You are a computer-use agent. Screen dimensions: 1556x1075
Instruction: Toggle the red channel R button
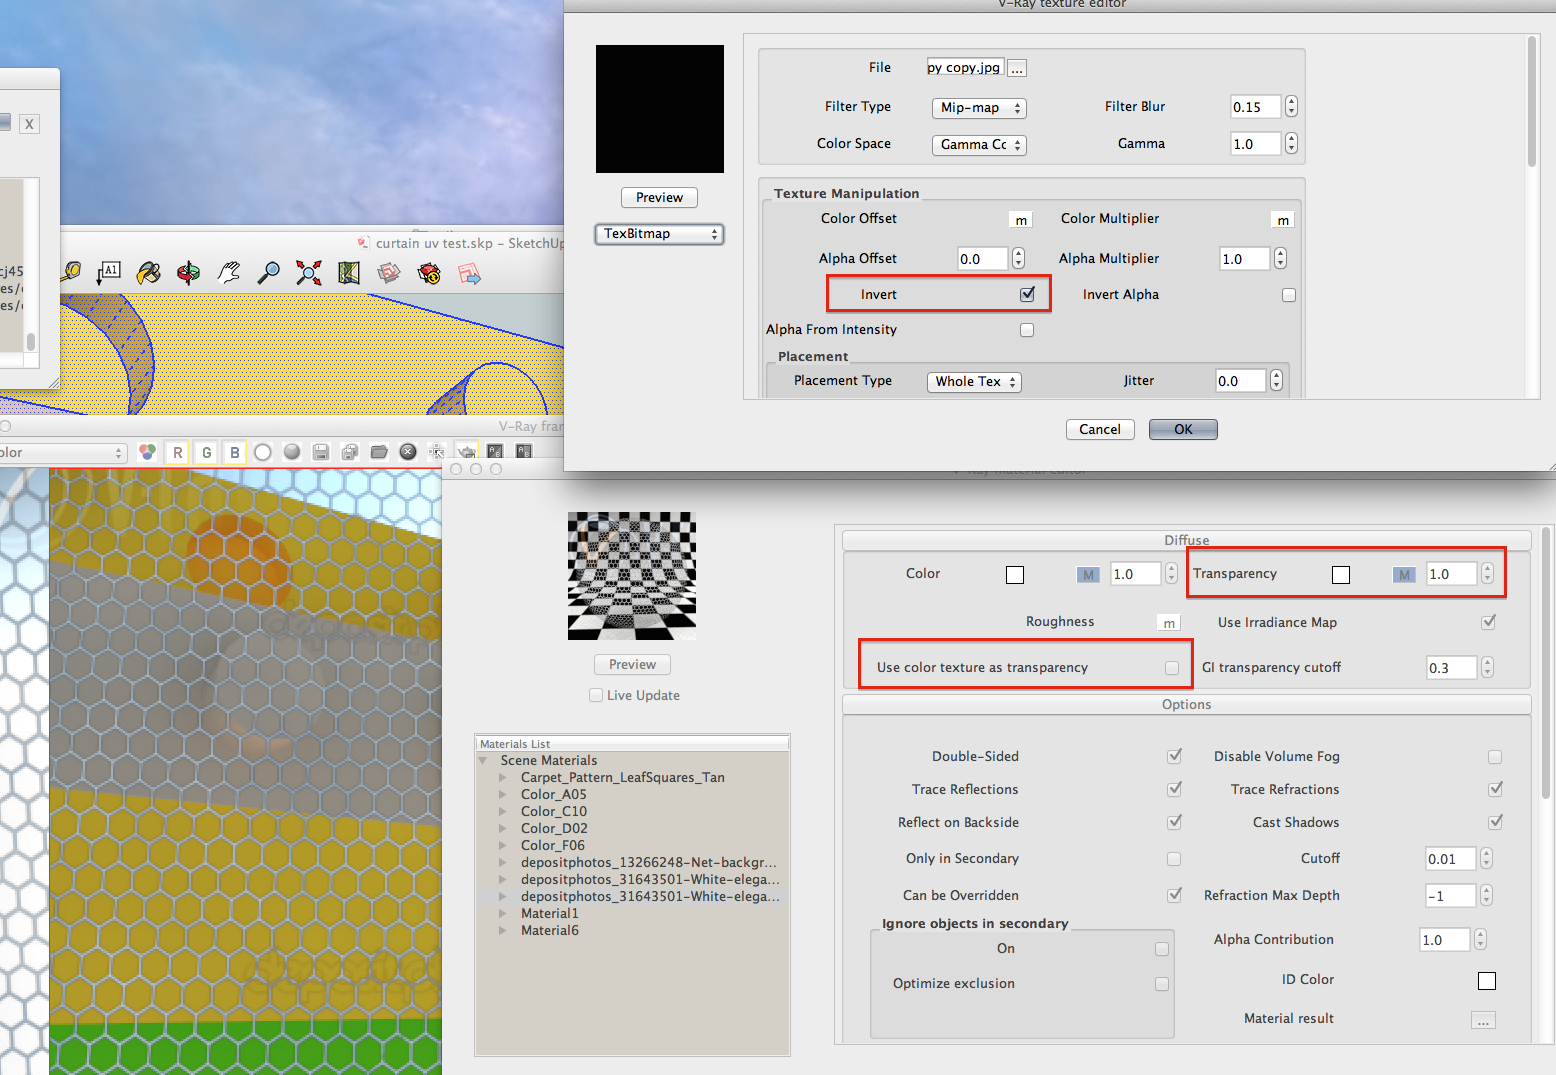pos(178,452)
